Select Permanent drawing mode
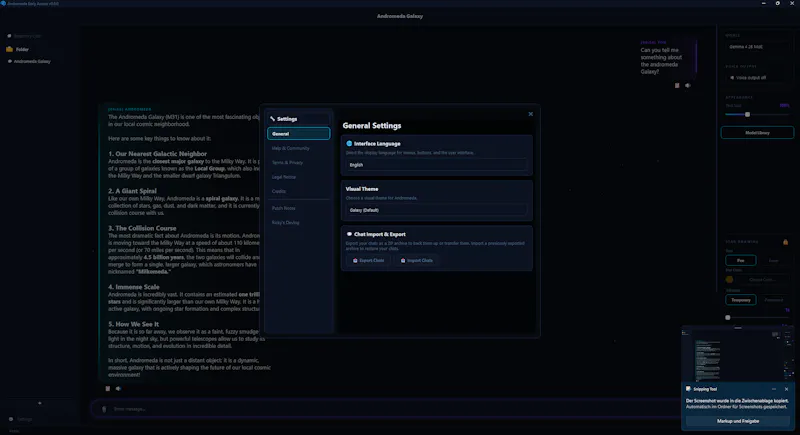800x435 pixels. (773, 300)
